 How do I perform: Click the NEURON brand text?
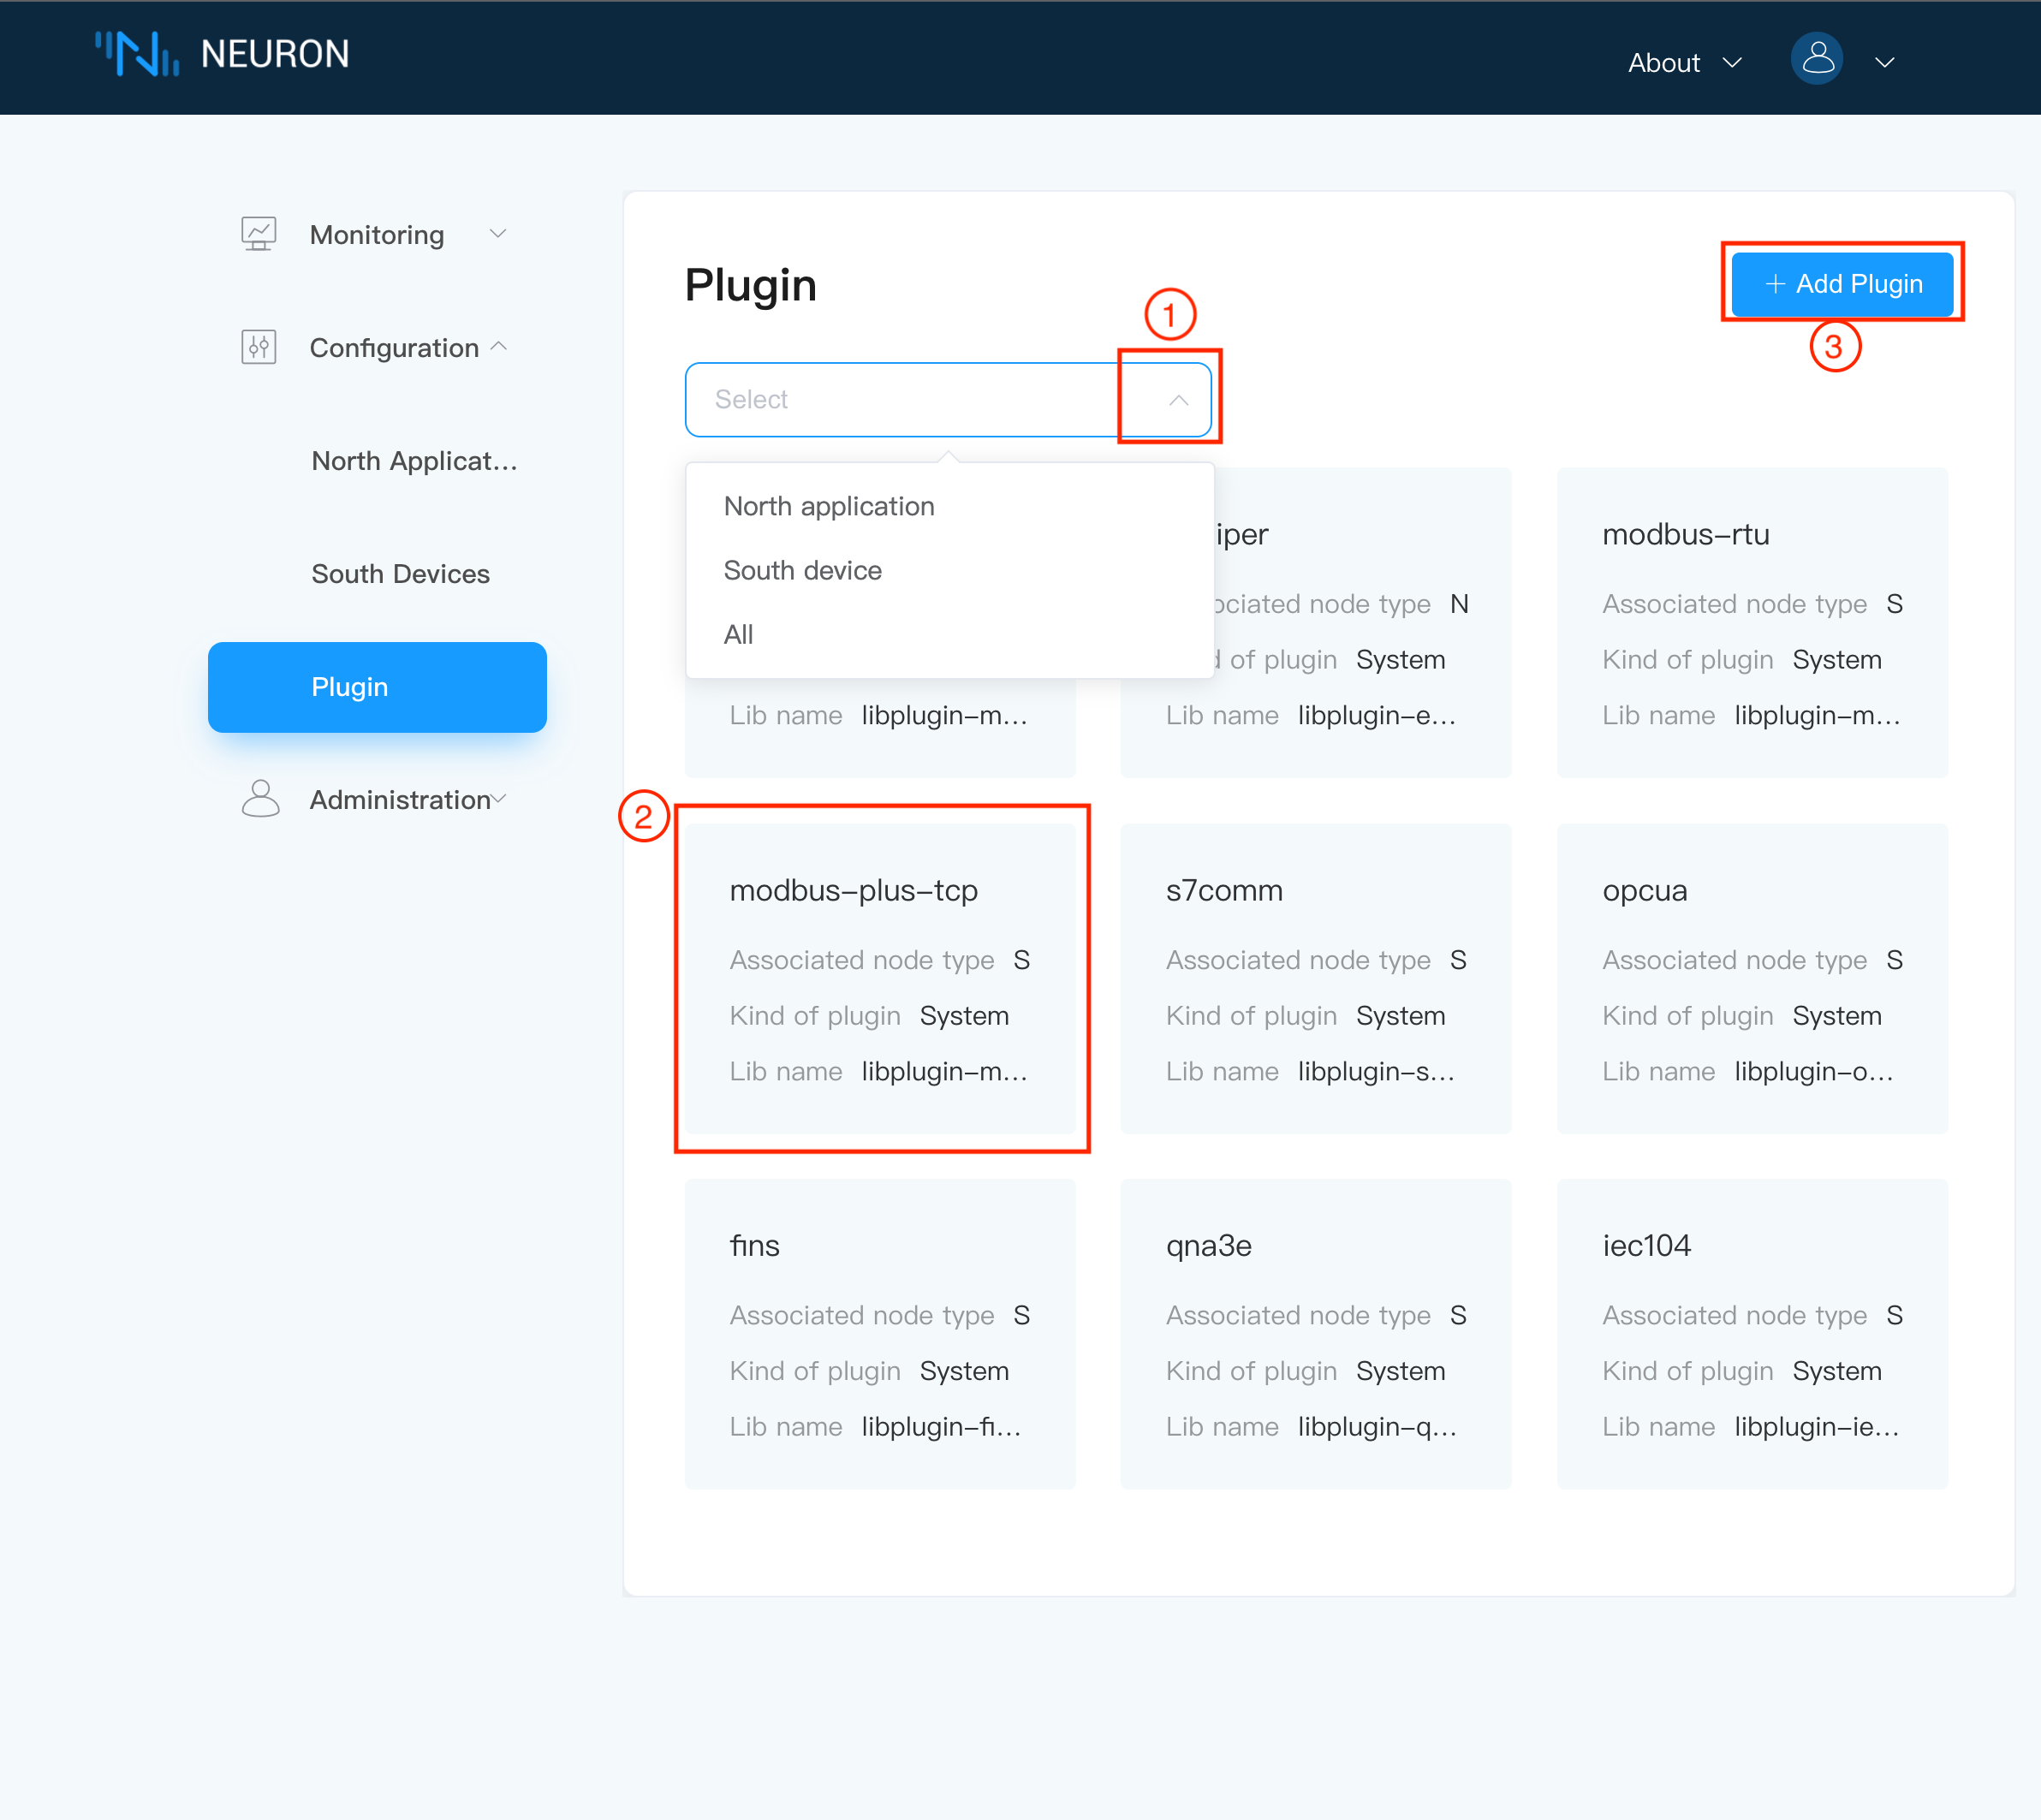(275, 54)
